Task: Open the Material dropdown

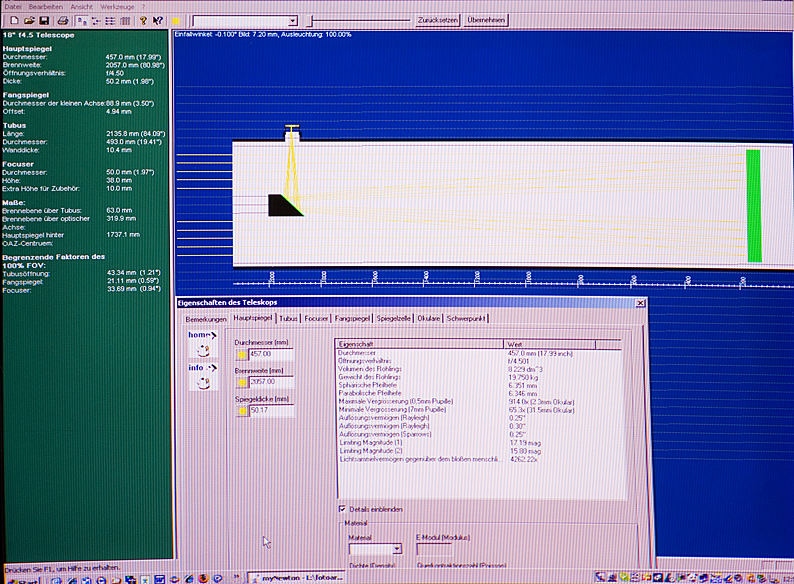Action: click(396, 548)
